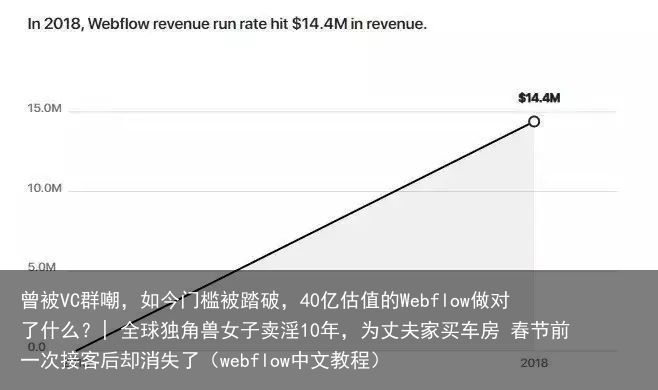
Task: Click the 40亿 text in the caption
Action: coord(320,301)
